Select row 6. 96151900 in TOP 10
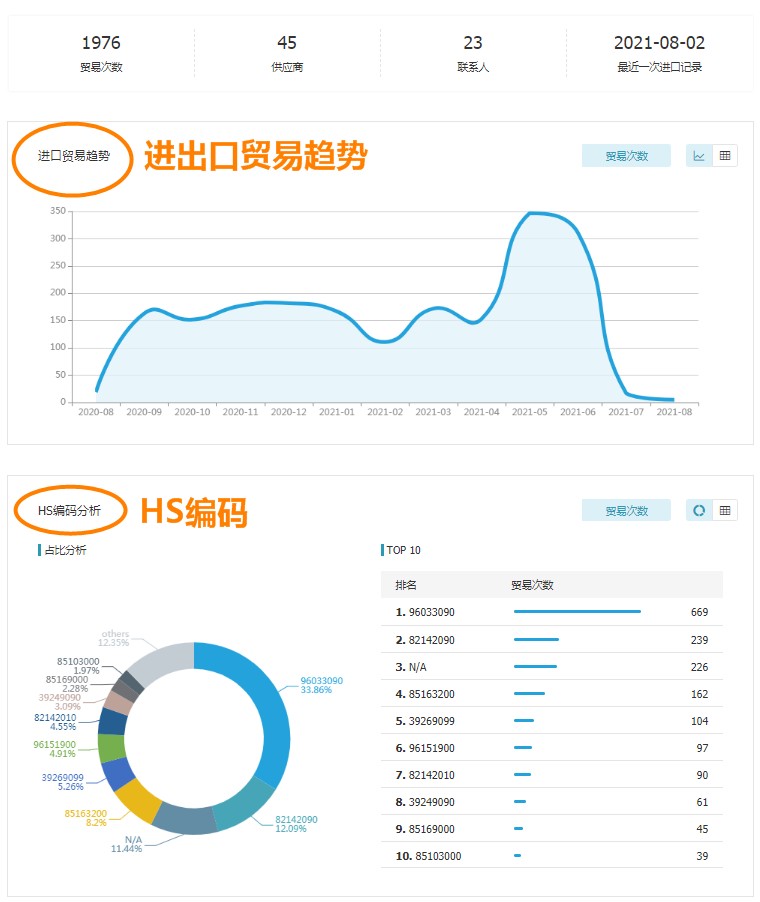 (552, 748)
